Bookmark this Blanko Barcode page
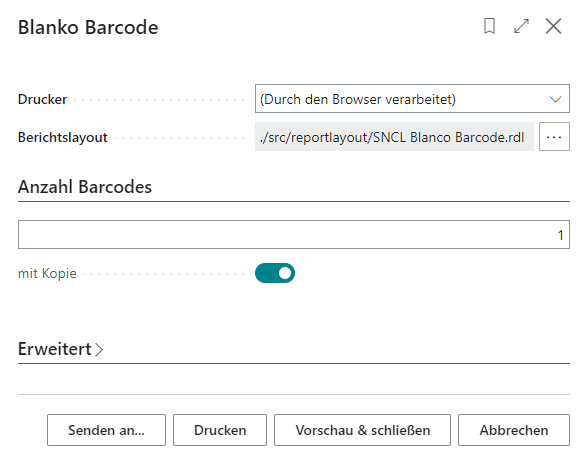 pos(489,26)
